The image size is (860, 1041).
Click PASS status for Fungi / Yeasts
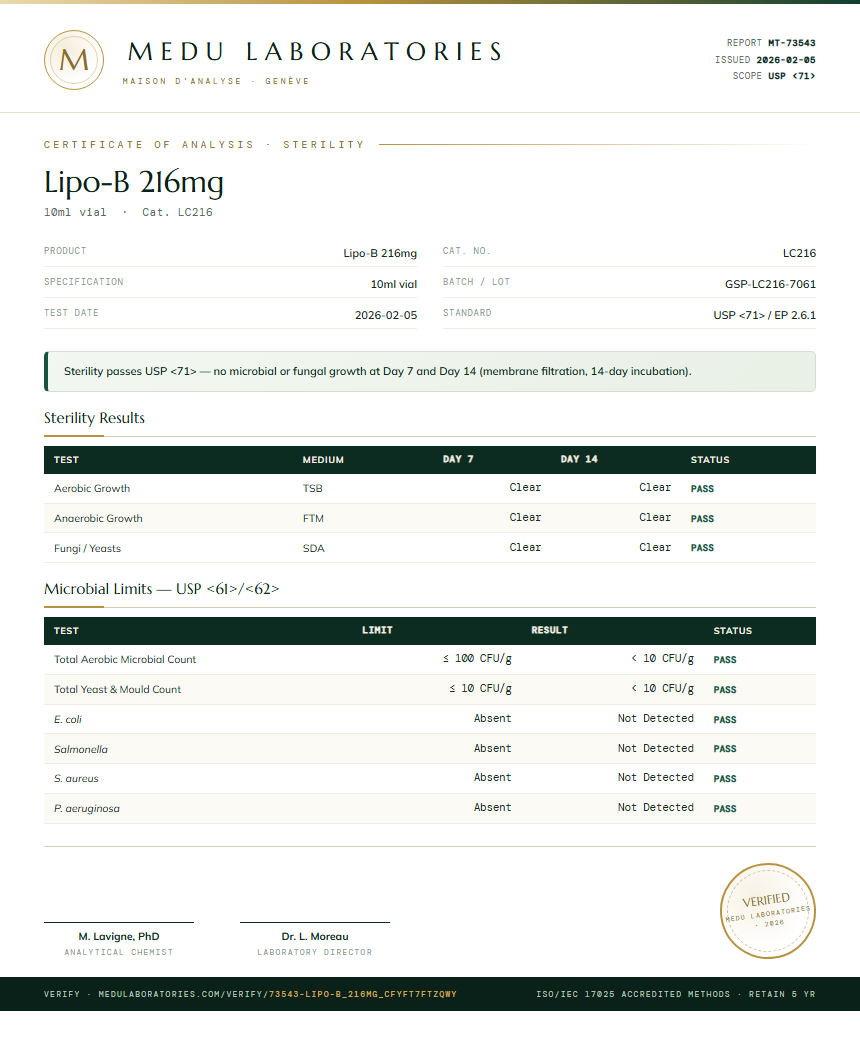[x=702, y=548]
